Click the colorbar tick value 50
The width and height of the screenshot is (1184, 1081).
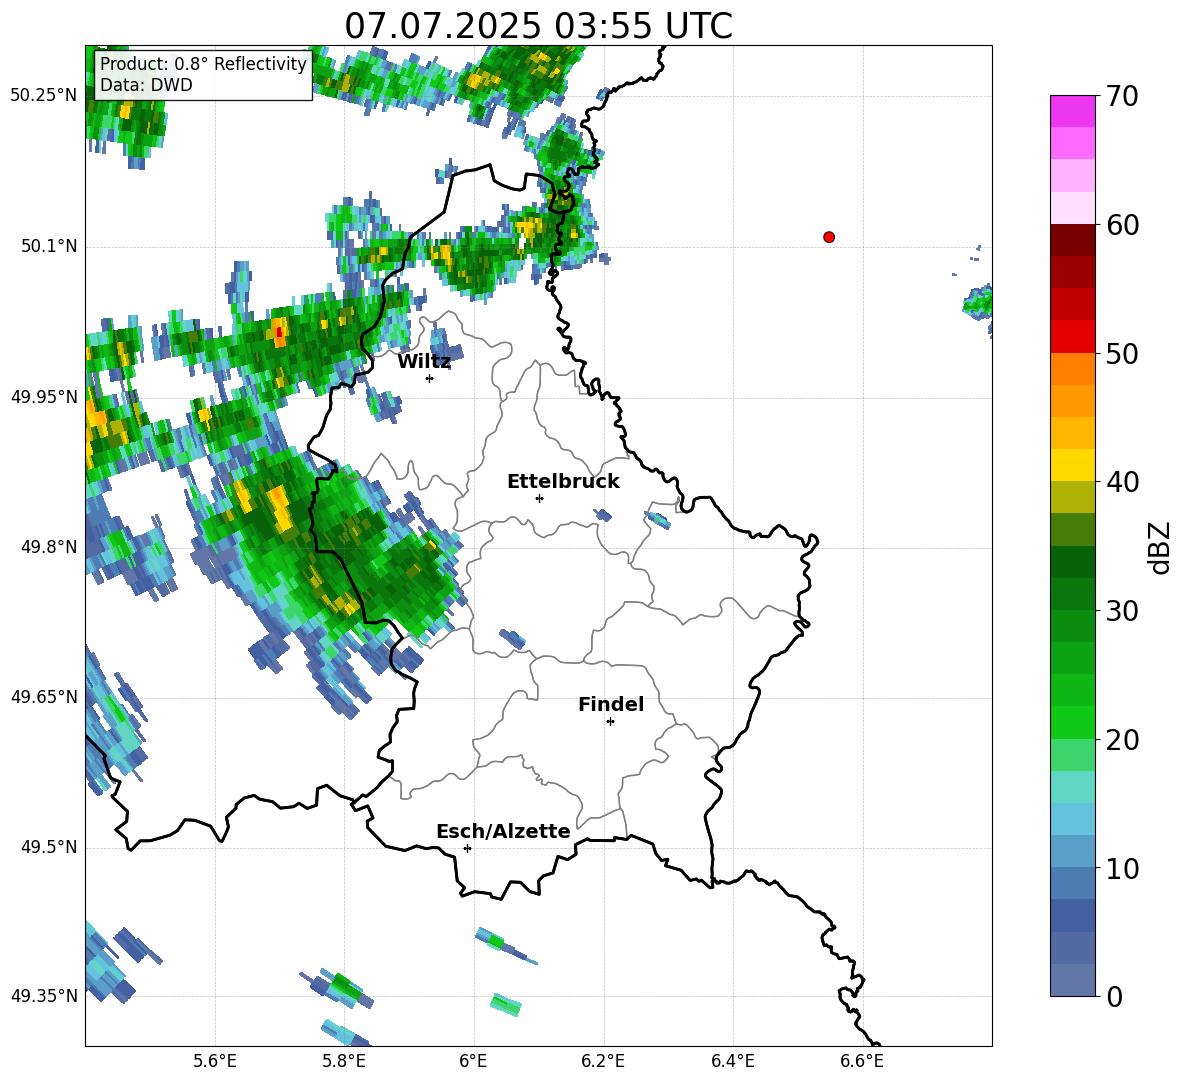point(1121,353)
